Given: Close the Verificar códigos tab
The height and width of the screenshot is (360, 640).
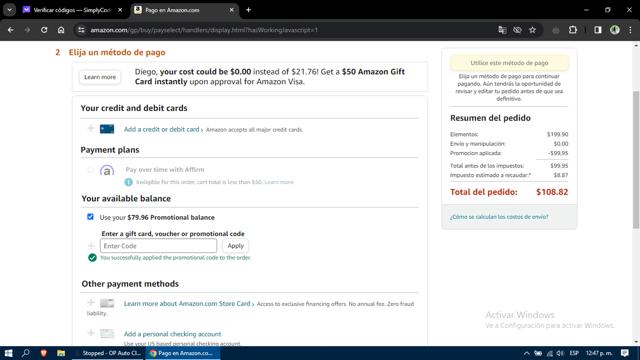Looking at the screenshot, I should tap(120, 10).
